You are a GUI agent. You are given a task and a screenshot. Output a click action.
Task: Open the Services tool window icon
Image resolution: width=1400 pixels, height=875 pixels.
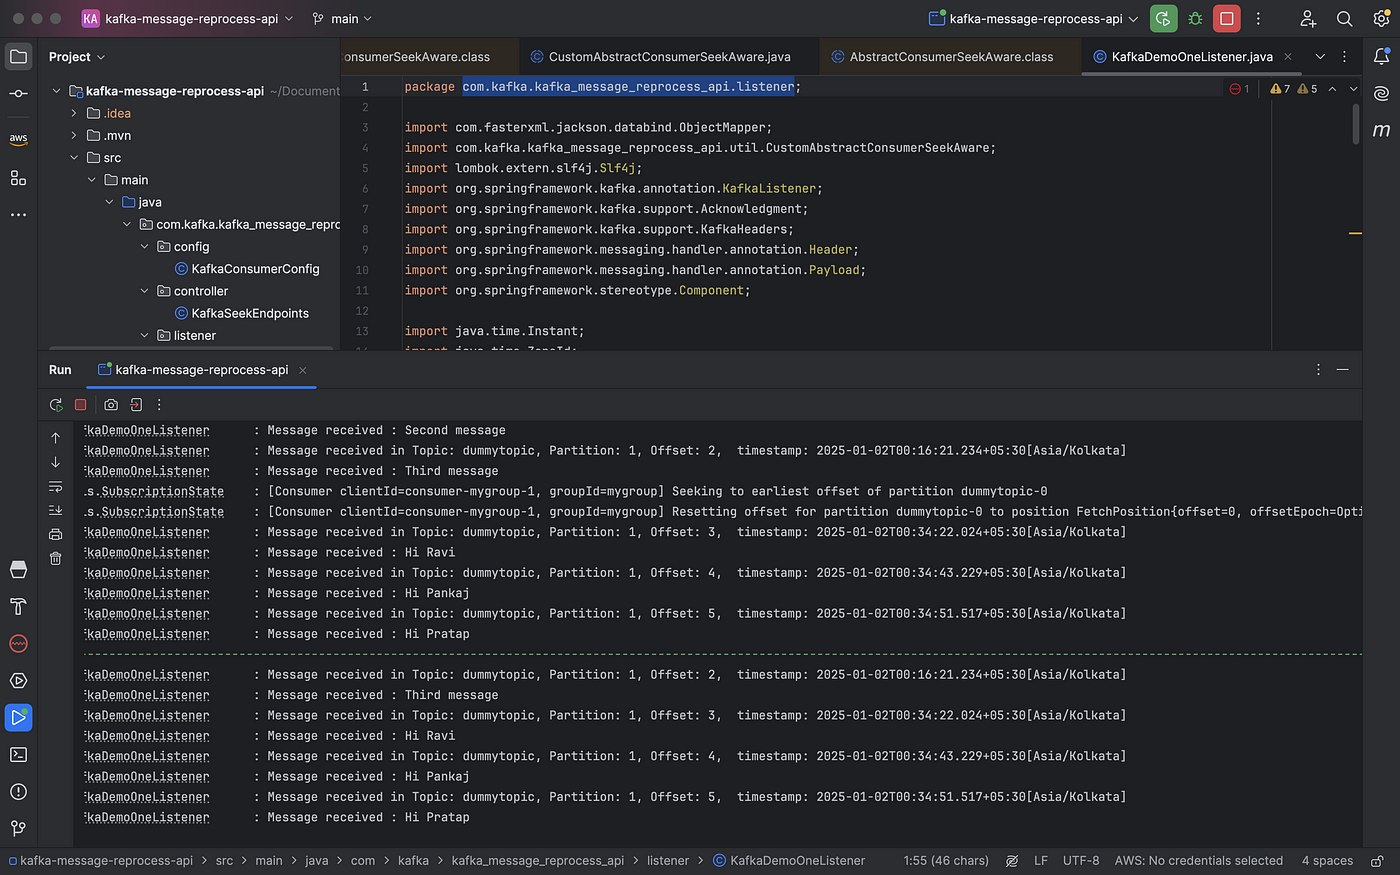[18, 681]
